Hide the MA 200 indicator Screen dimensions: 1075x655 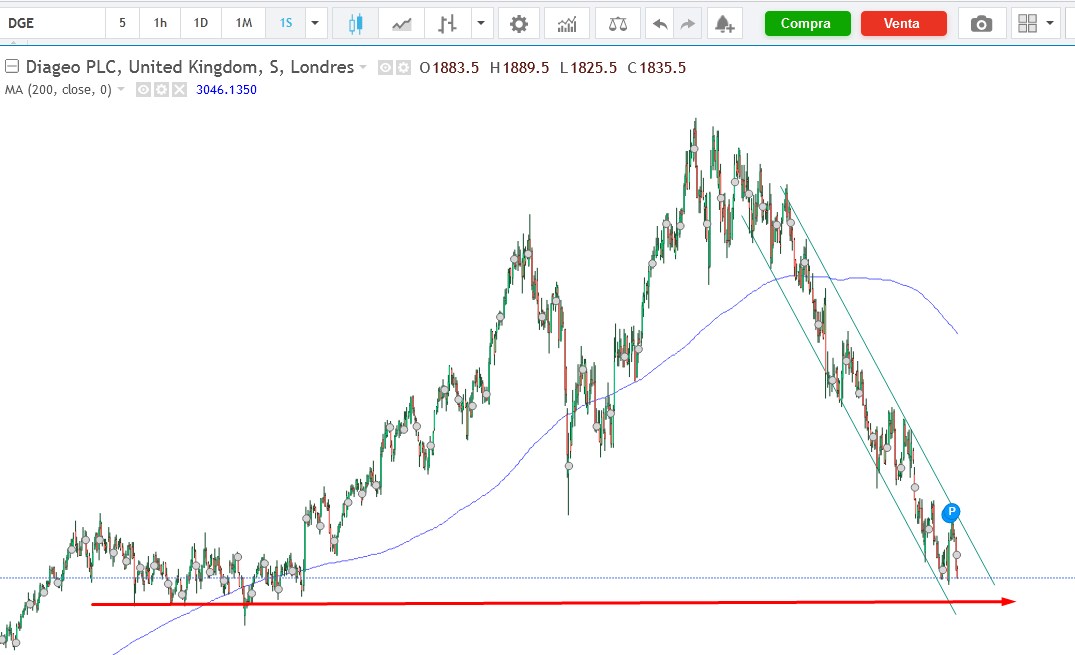tap(143, 90)
